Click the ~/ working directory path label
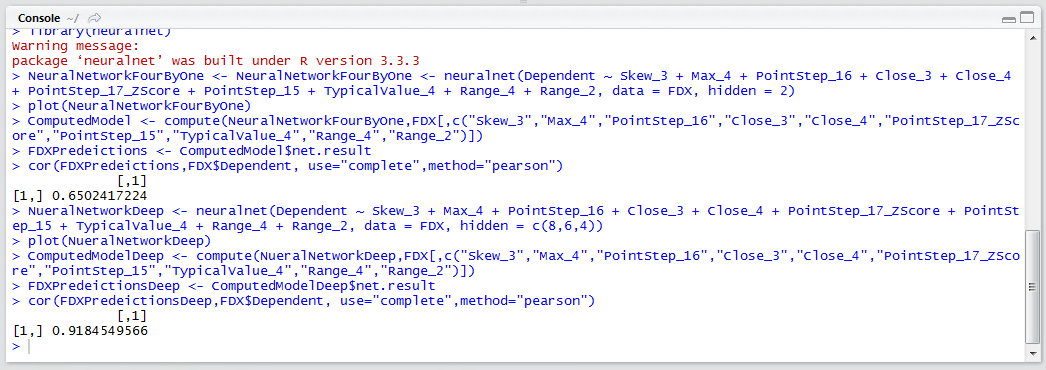 (x=72, y=17)
